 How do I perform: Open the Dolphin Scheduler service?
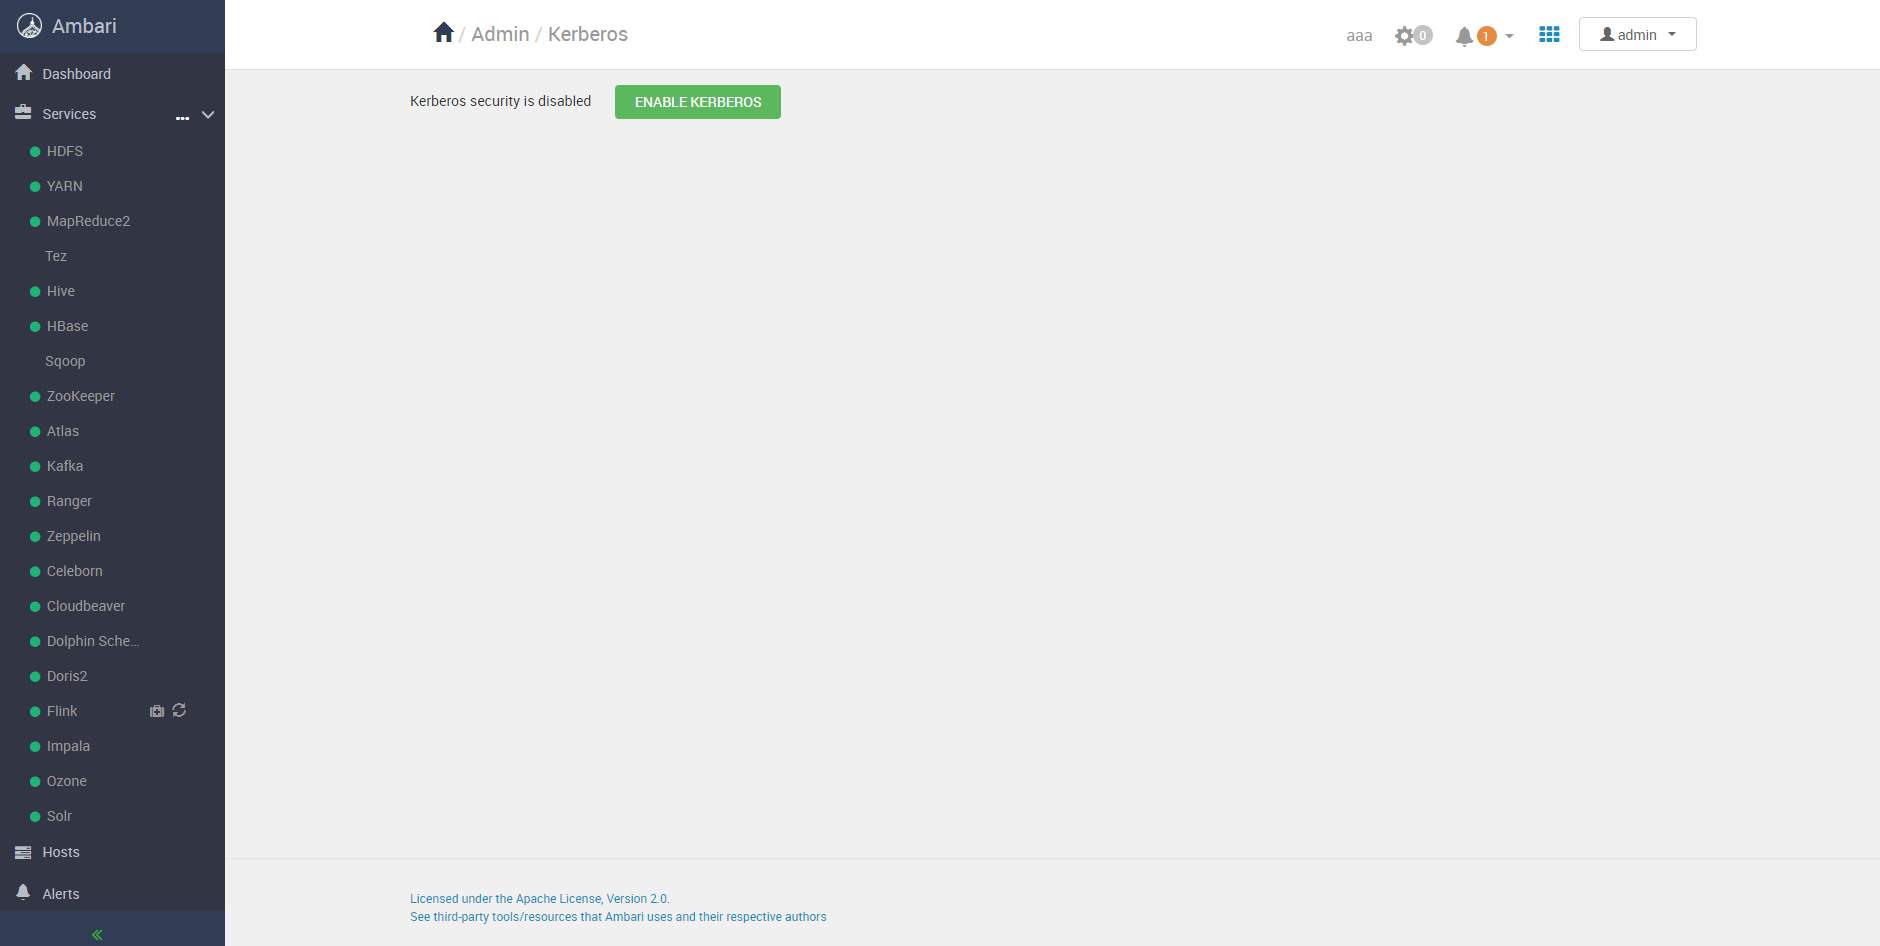[93, 641]
